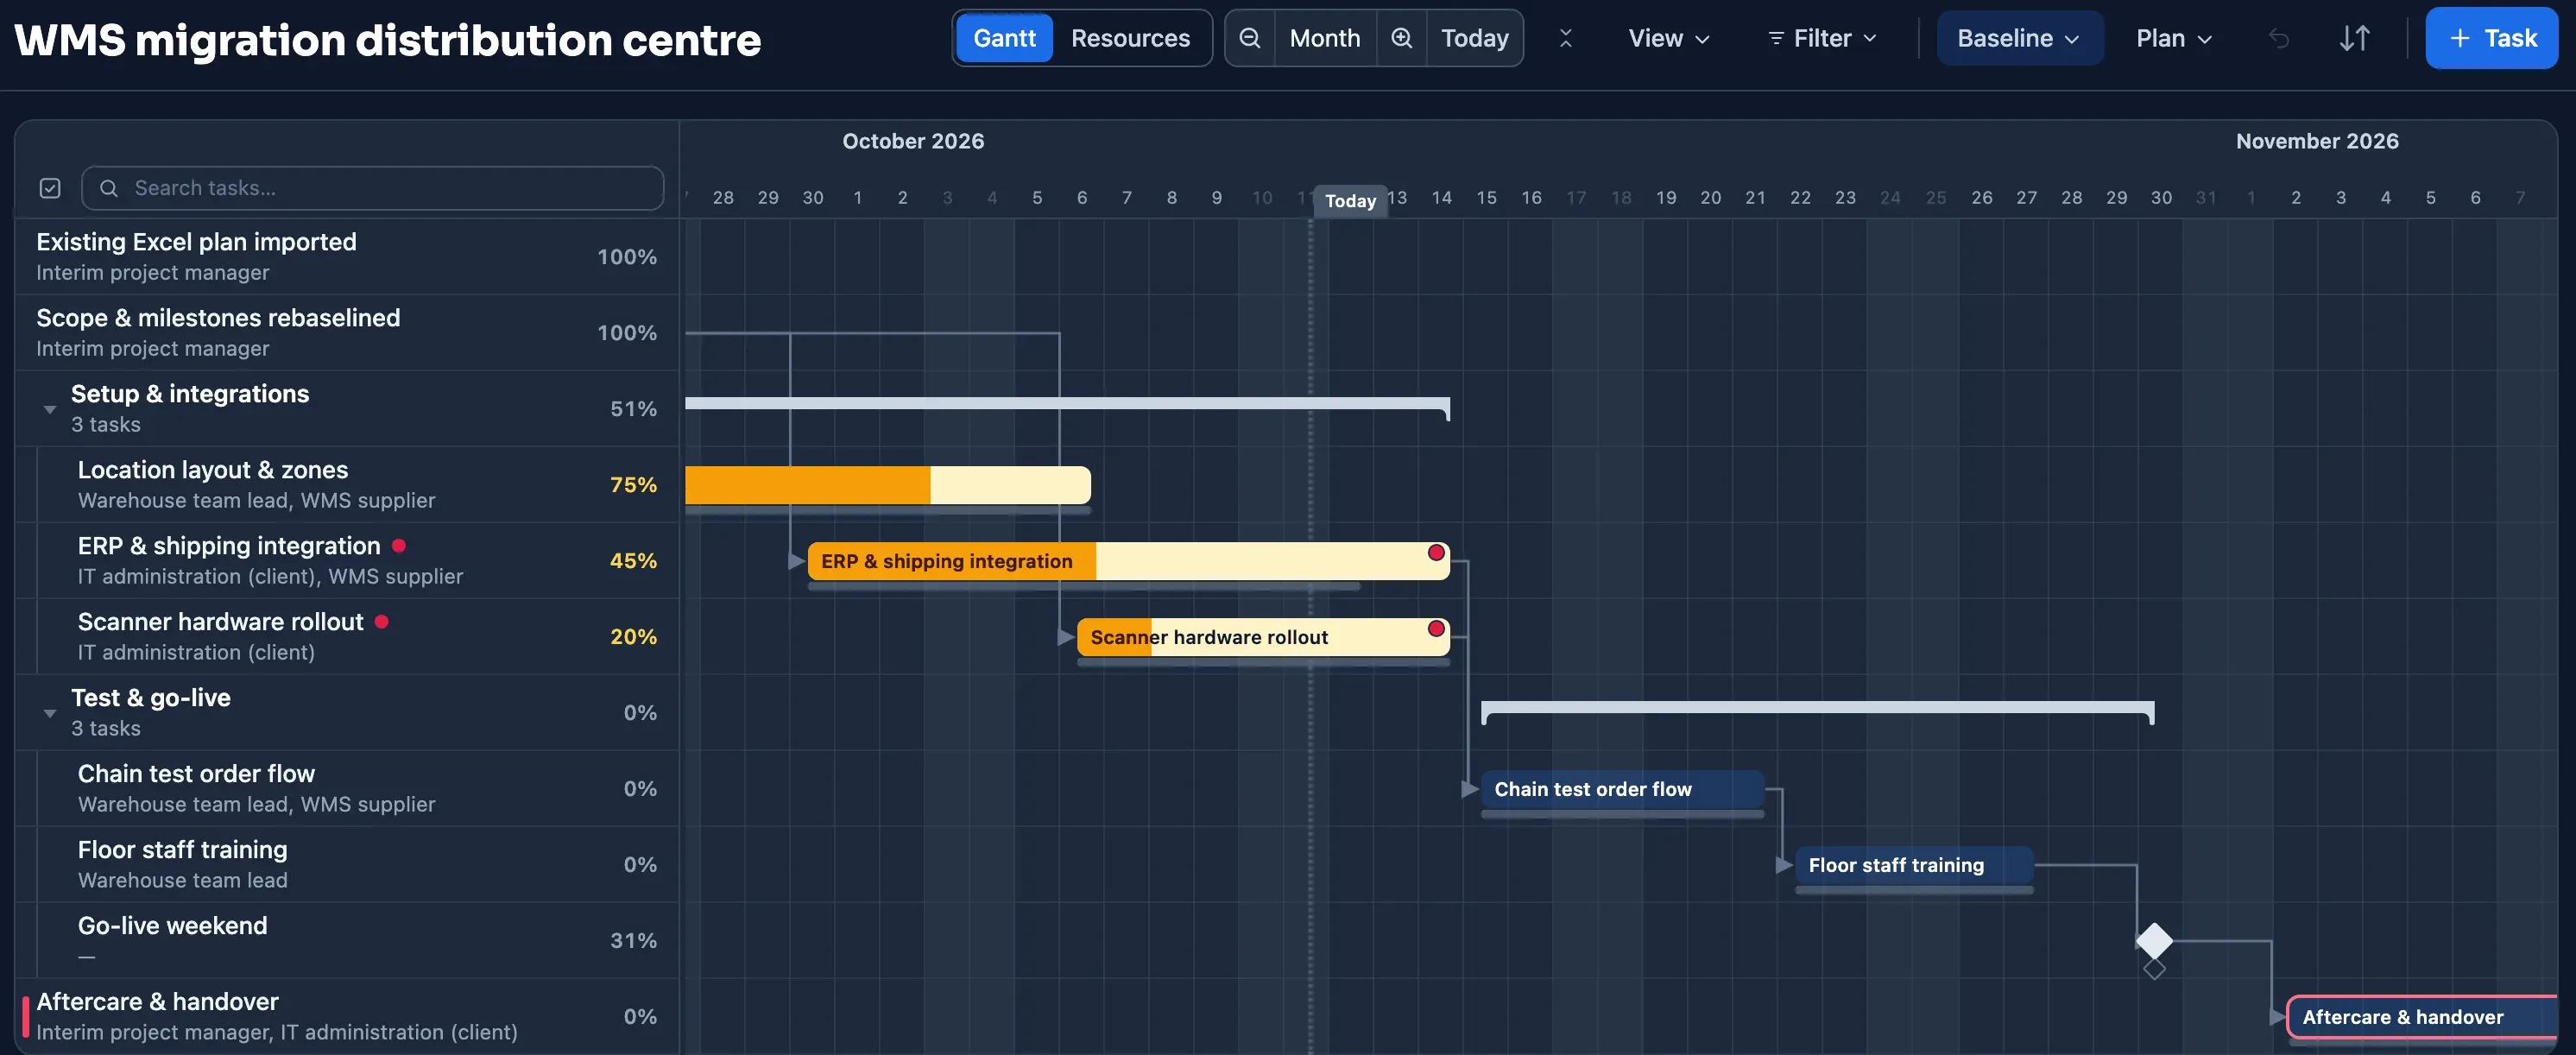This screenshot has height=1055, width=2576.
Task: Click the 45% progress value
Action: click(x=633, y=561)
